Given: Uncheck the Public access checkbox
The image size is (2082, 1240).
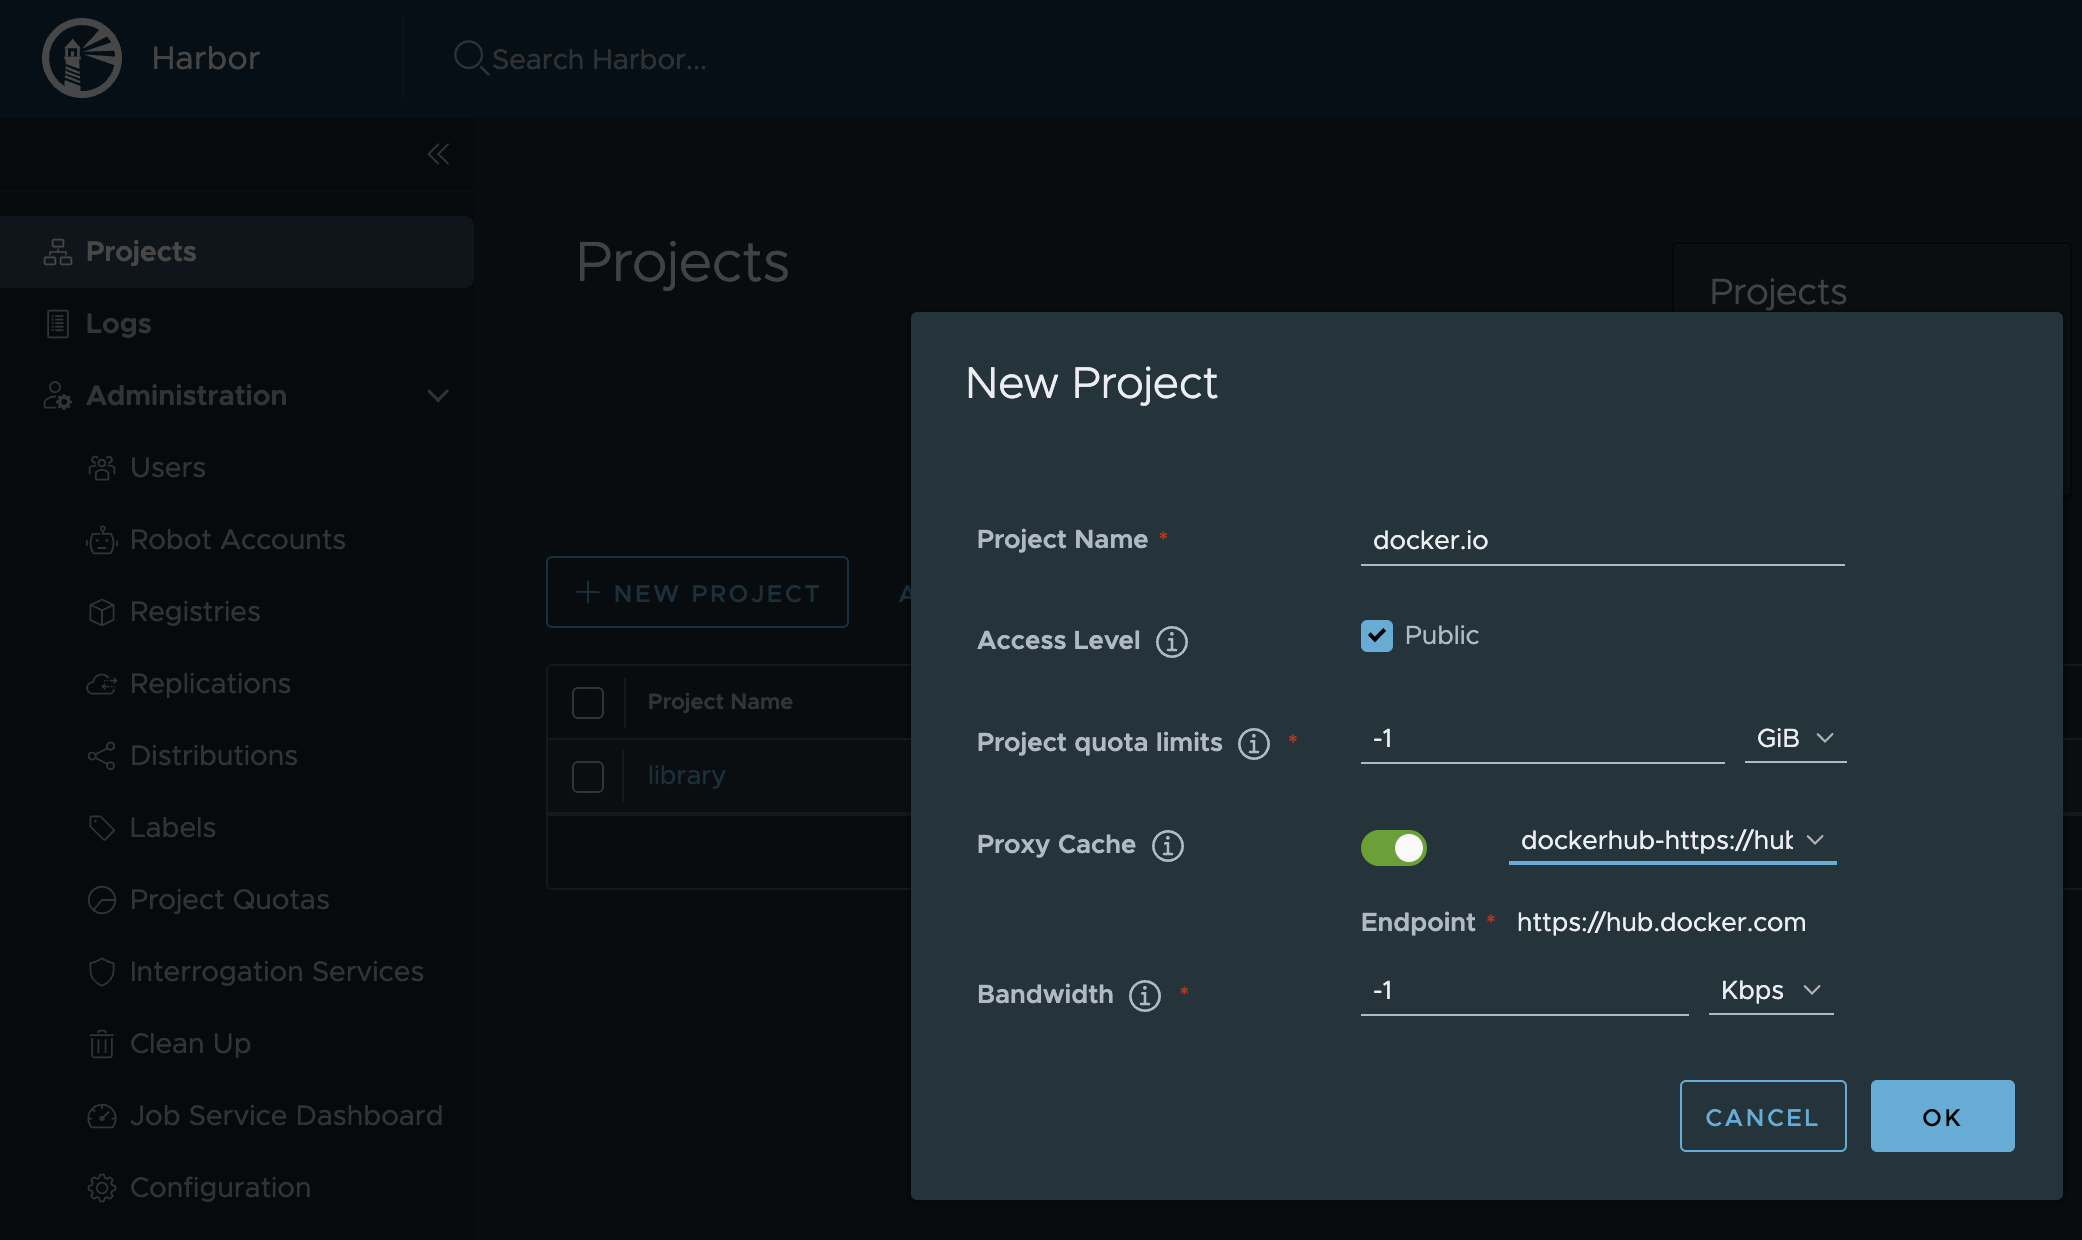Looking at the screenshot, I should [x=1377, y=636].
